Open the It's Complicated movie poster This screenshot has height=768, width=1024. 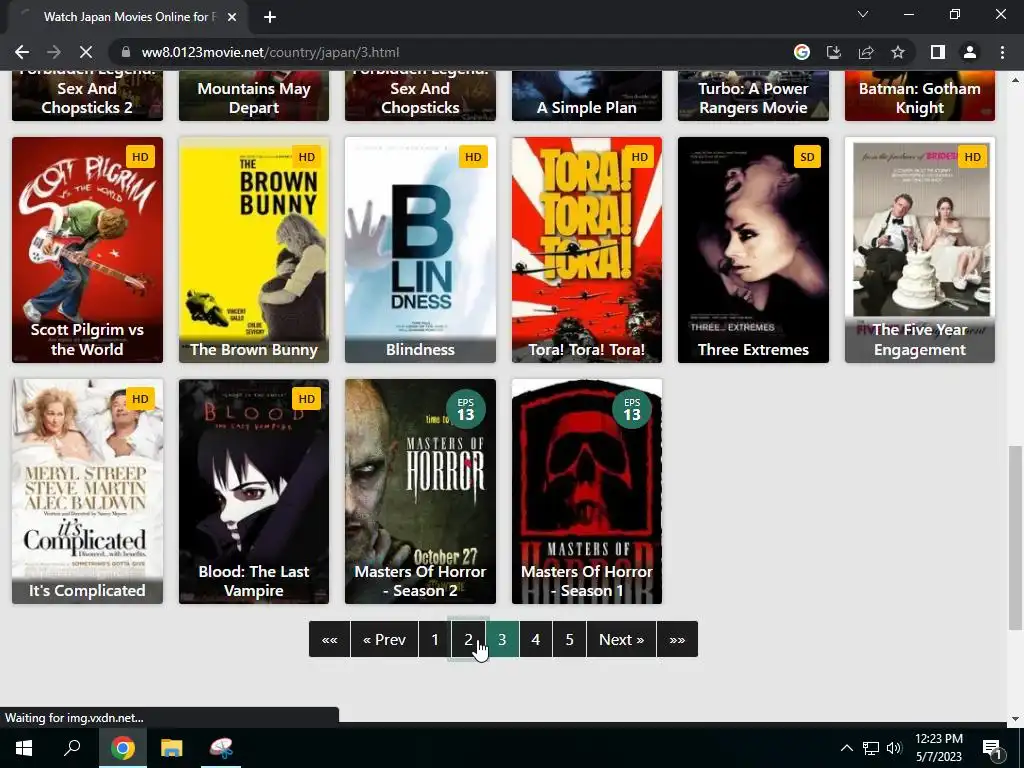88,491
